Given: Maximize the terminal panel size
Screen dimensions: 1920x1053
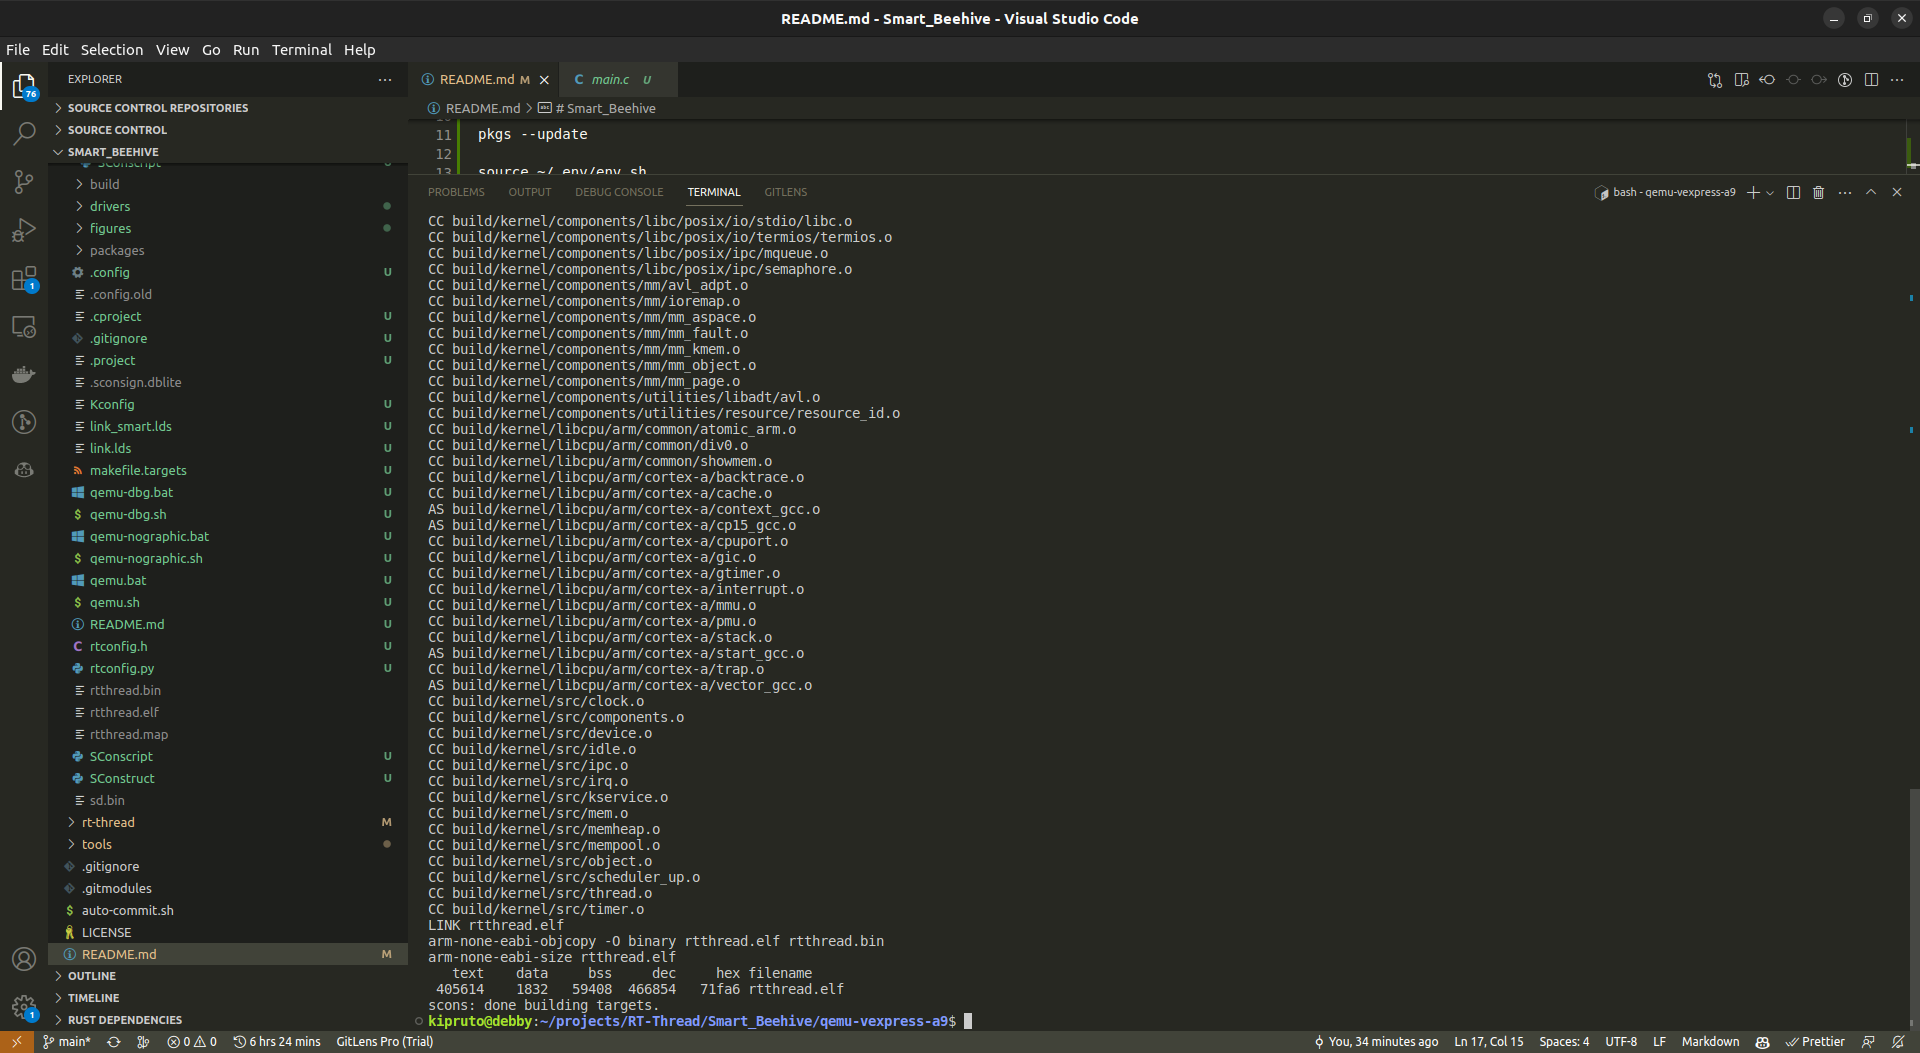Looking at the screenshot, I should coord(1871,192).
